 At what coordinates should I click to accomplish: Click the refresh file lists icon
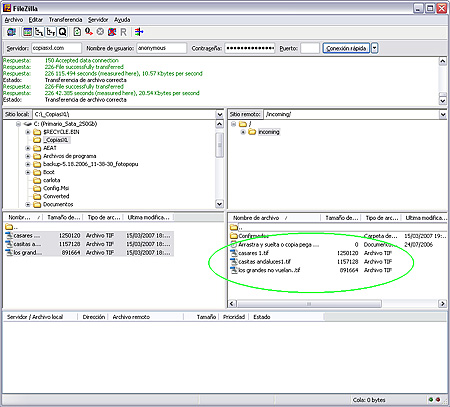[77, 32]
